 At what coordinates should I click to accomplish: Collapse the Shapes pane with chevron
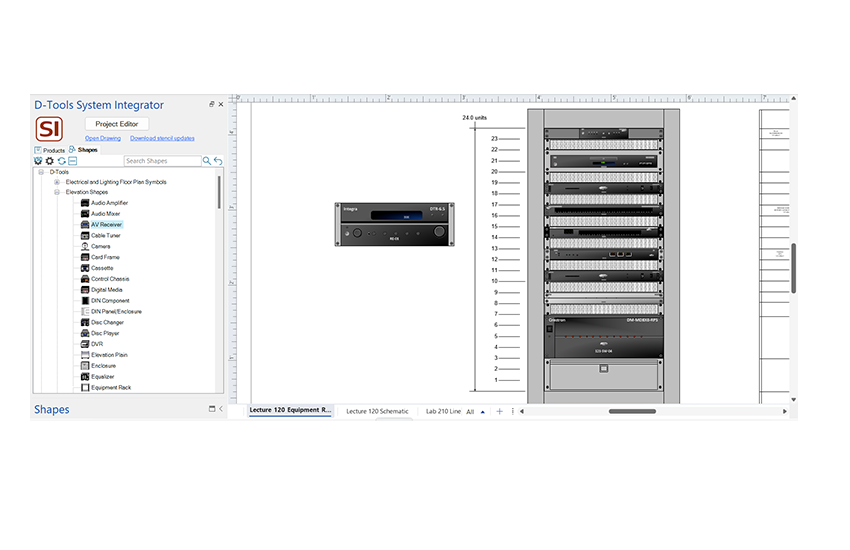221,409
